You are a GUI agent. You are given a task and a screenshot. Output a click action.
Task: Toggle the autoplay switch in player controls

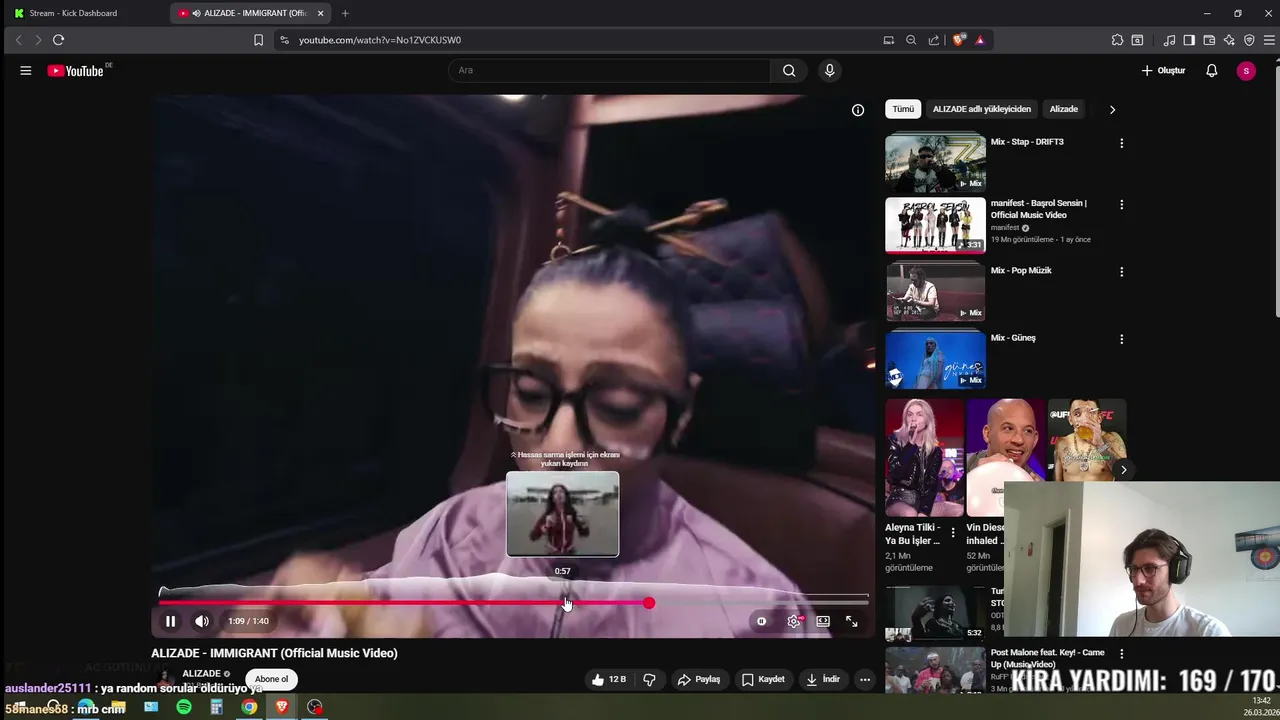tap(761, 621)
